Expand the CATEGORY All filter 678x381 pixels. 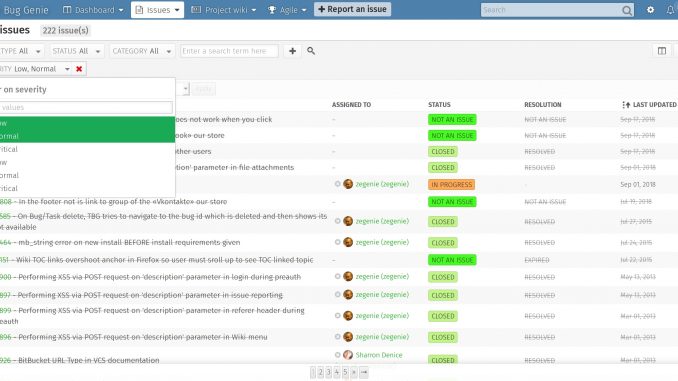(142, 51)
